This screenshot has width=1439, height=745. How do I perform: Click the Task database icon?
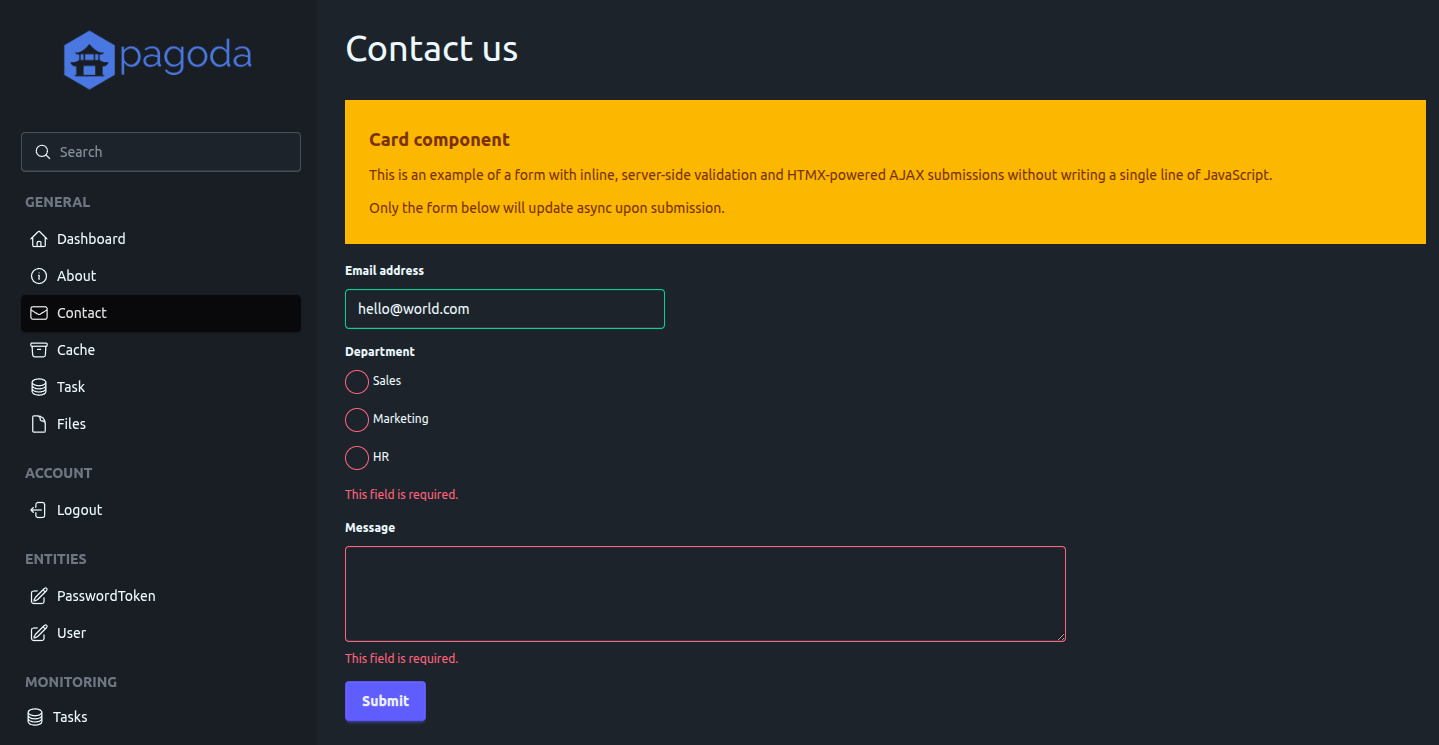click(x=38, y=386)
